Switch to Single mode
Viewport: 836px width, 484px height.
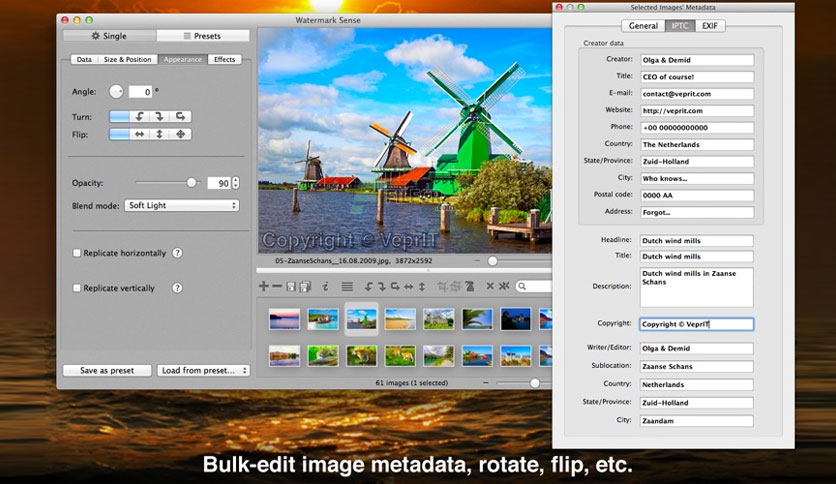pyautogui.click(x=109, y=36)
